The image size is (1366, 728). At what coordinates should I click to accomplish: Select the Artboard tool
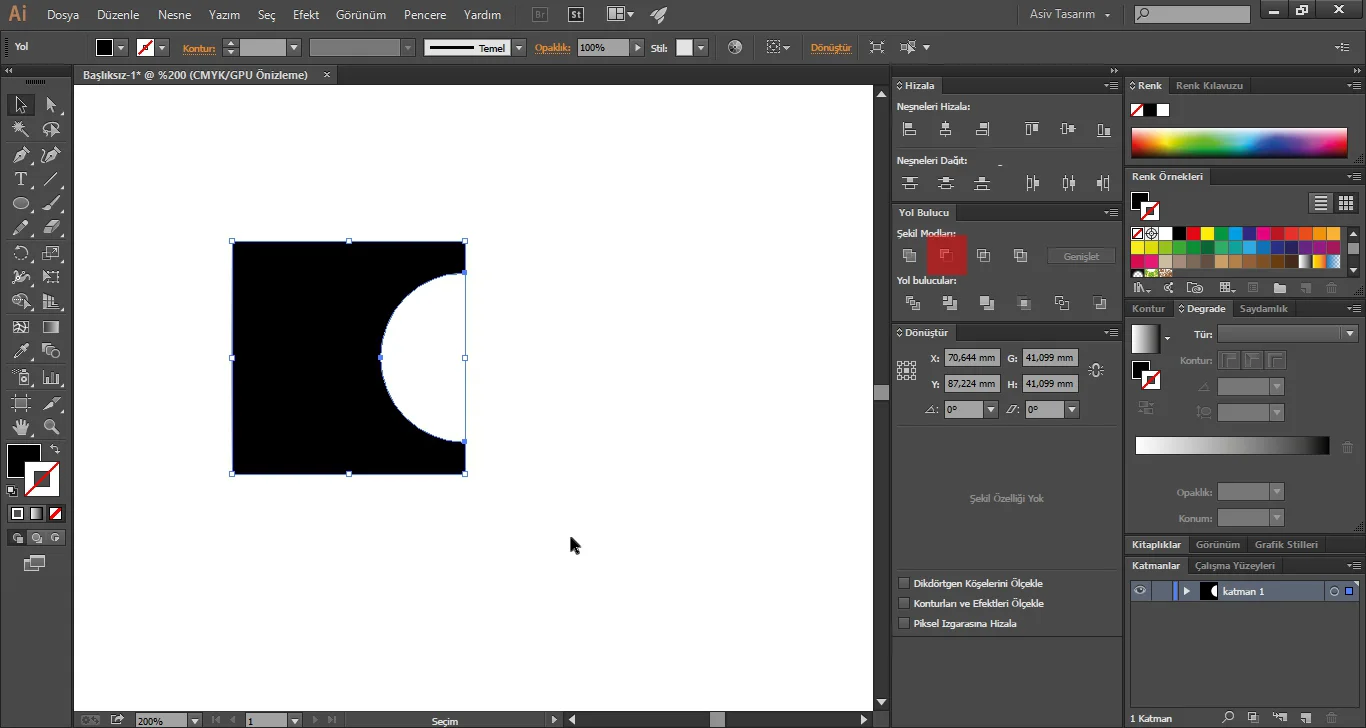coord(20,402)
